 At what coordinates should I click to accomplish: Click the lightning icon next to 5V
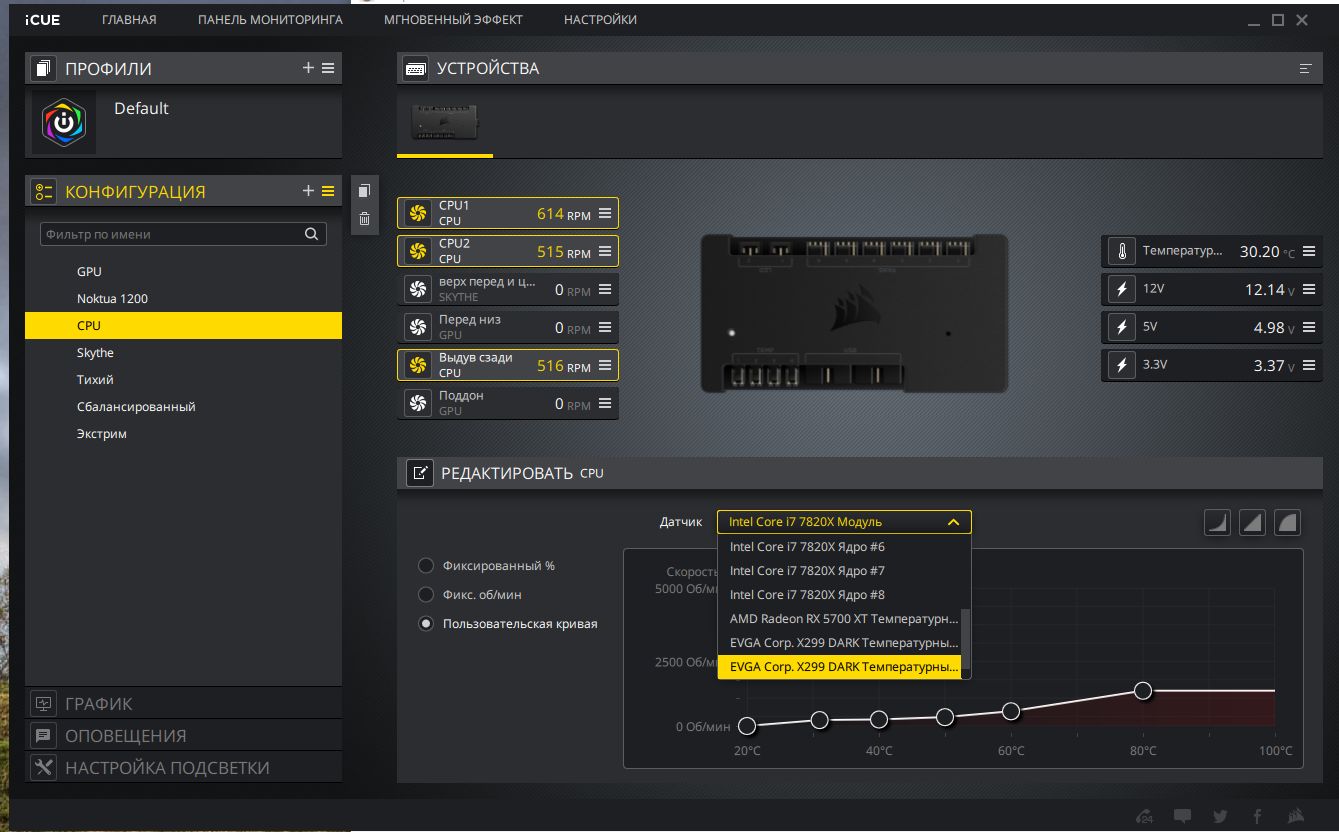pyautogui.click(x=1121, y=327)
